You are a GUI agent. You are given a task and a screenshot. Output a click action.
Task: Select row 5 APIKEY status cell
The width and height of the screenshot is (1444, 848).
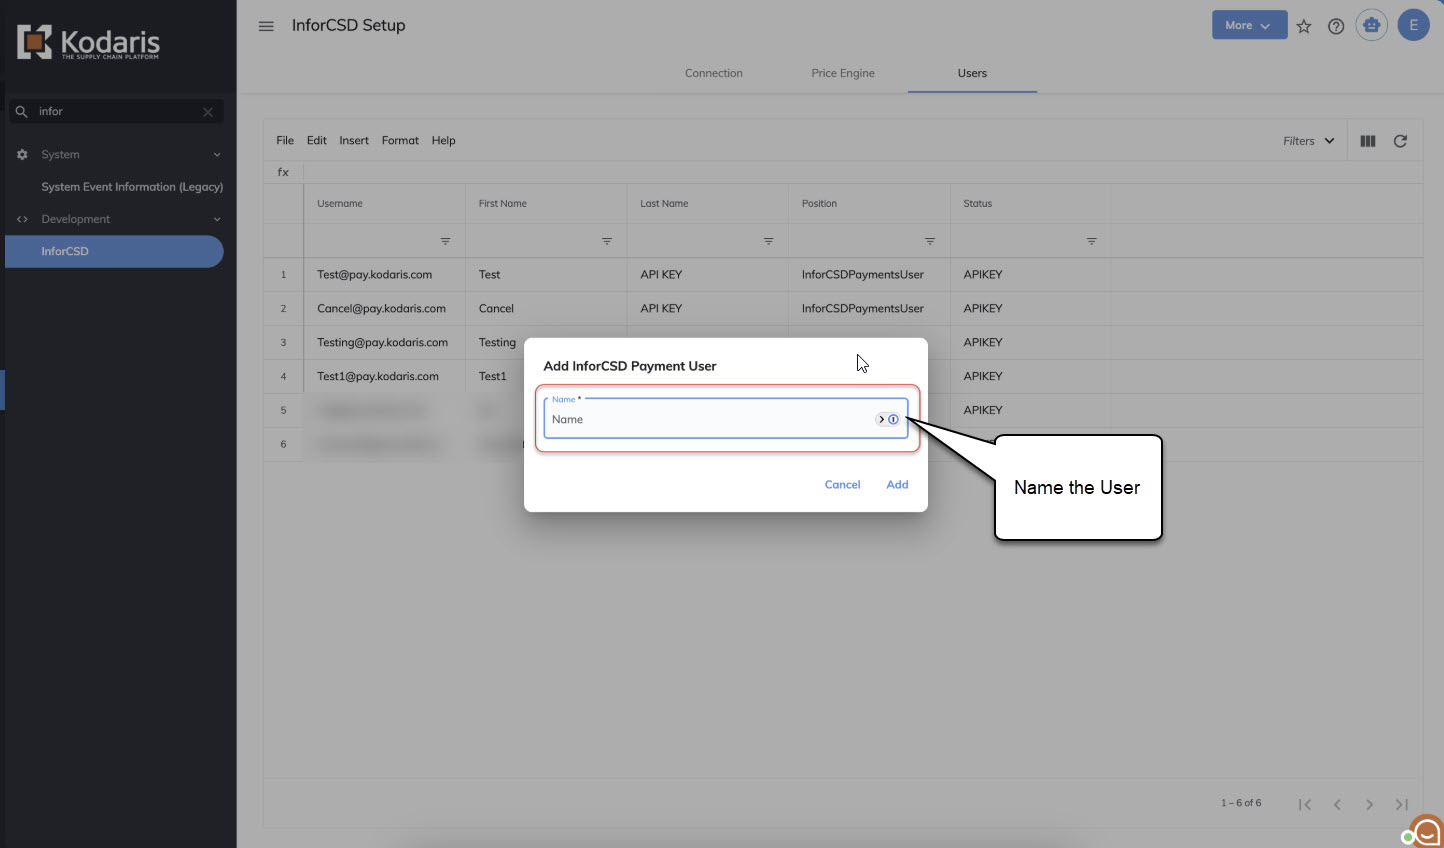1031,410
